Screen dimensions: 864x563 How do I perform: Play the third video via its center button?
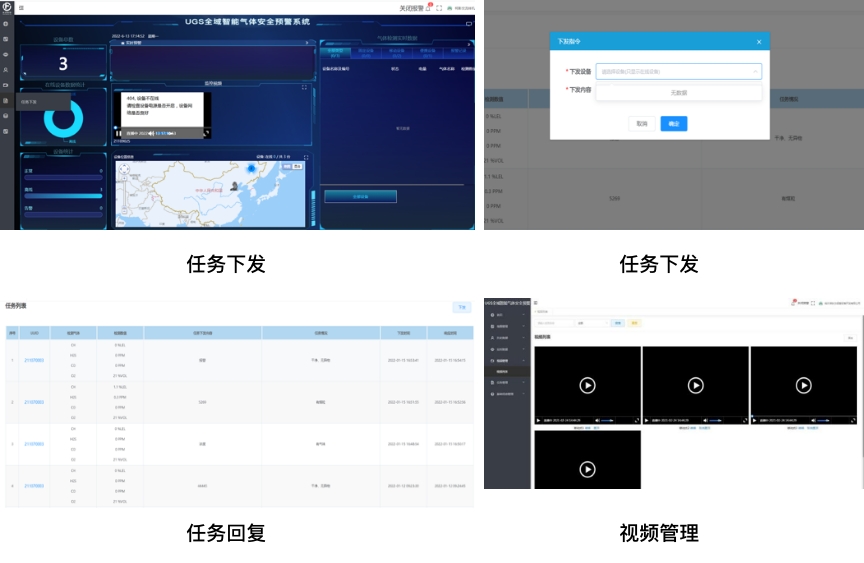tap(803, 386)
